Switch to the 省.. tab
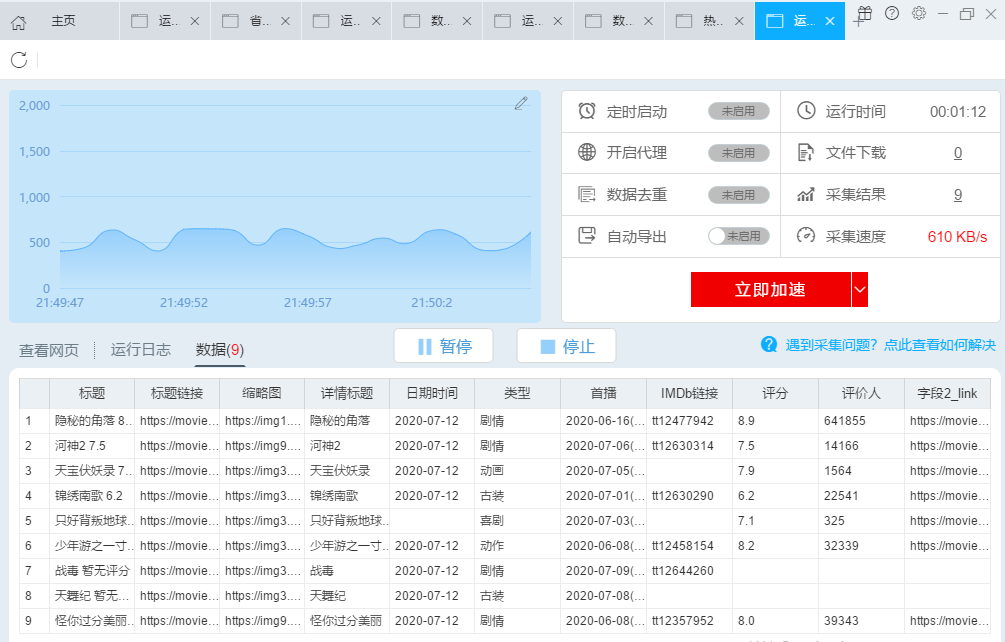This screenshot has height=642, width=1005. [256, 21]
